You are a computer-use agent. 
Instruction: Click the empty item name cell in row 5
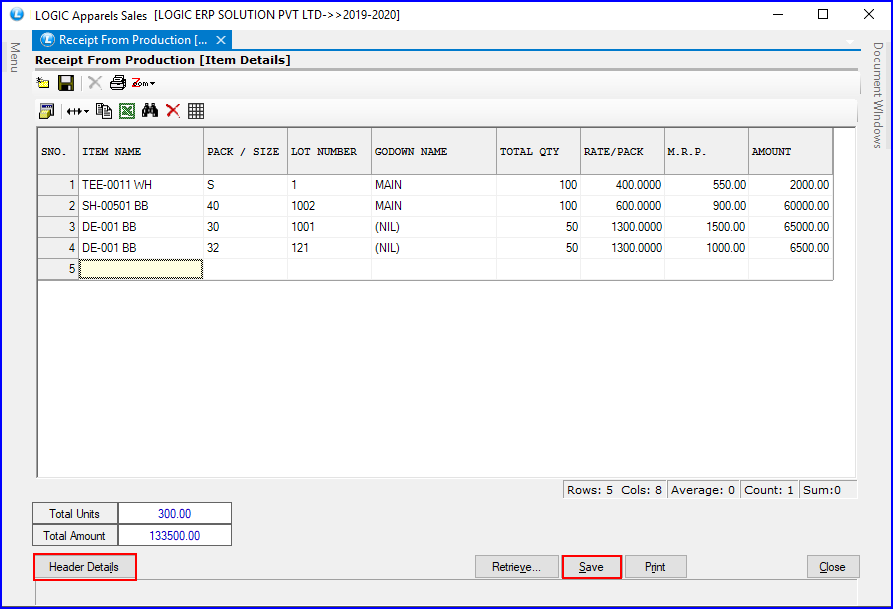click(141, 269)
